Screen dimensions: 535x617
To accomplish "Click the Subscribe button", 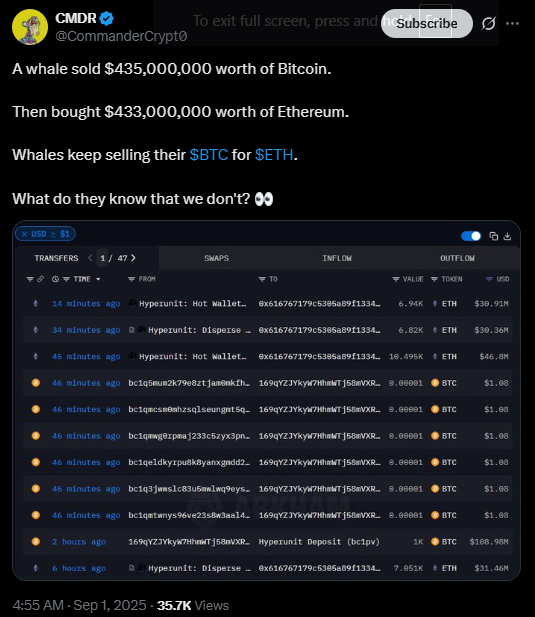I will click(x=427, y=24).
